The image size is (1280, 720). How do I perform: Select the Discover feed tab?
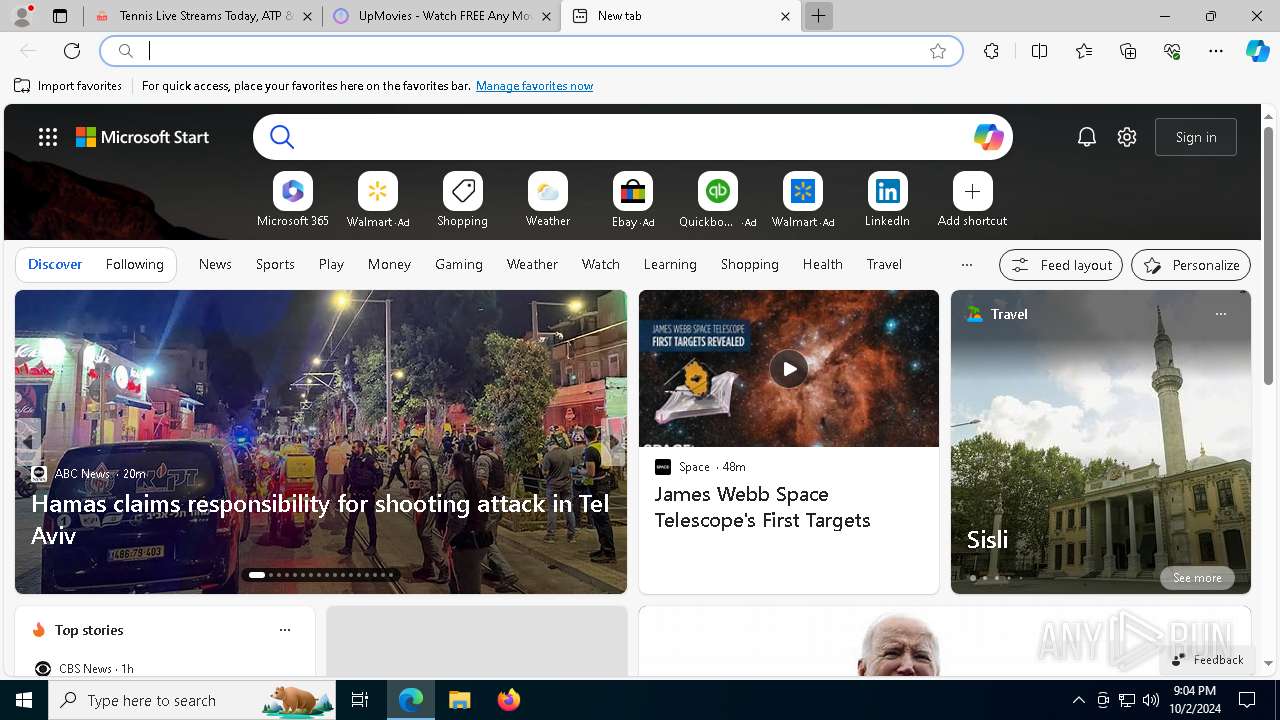(55, 264)
